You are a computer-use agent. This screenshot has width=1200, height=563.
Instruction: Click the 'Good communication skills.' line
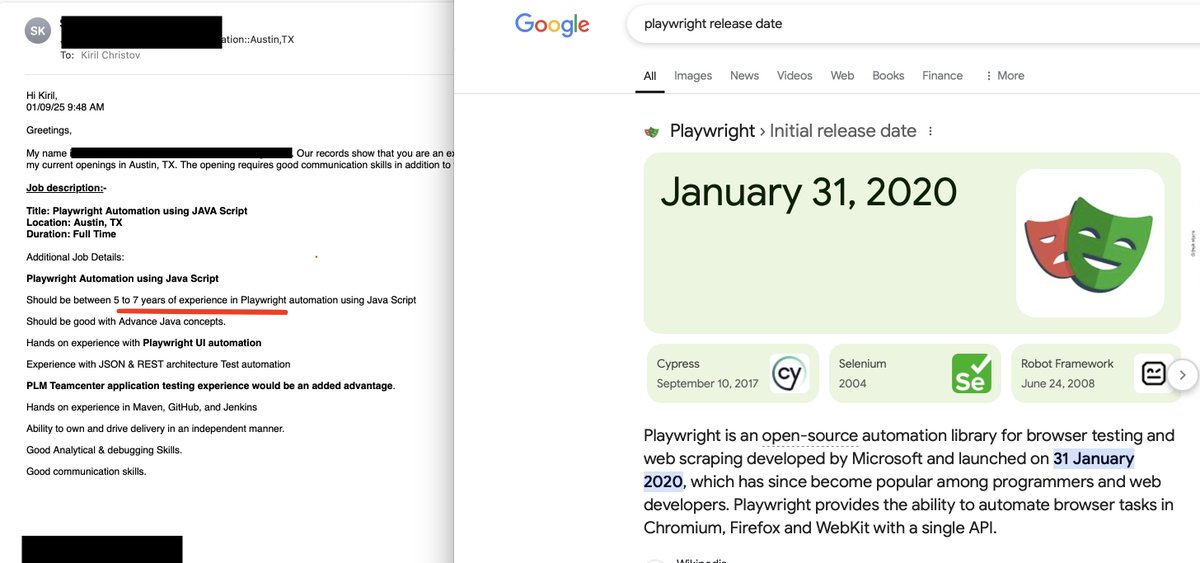(x=86, y=471)
